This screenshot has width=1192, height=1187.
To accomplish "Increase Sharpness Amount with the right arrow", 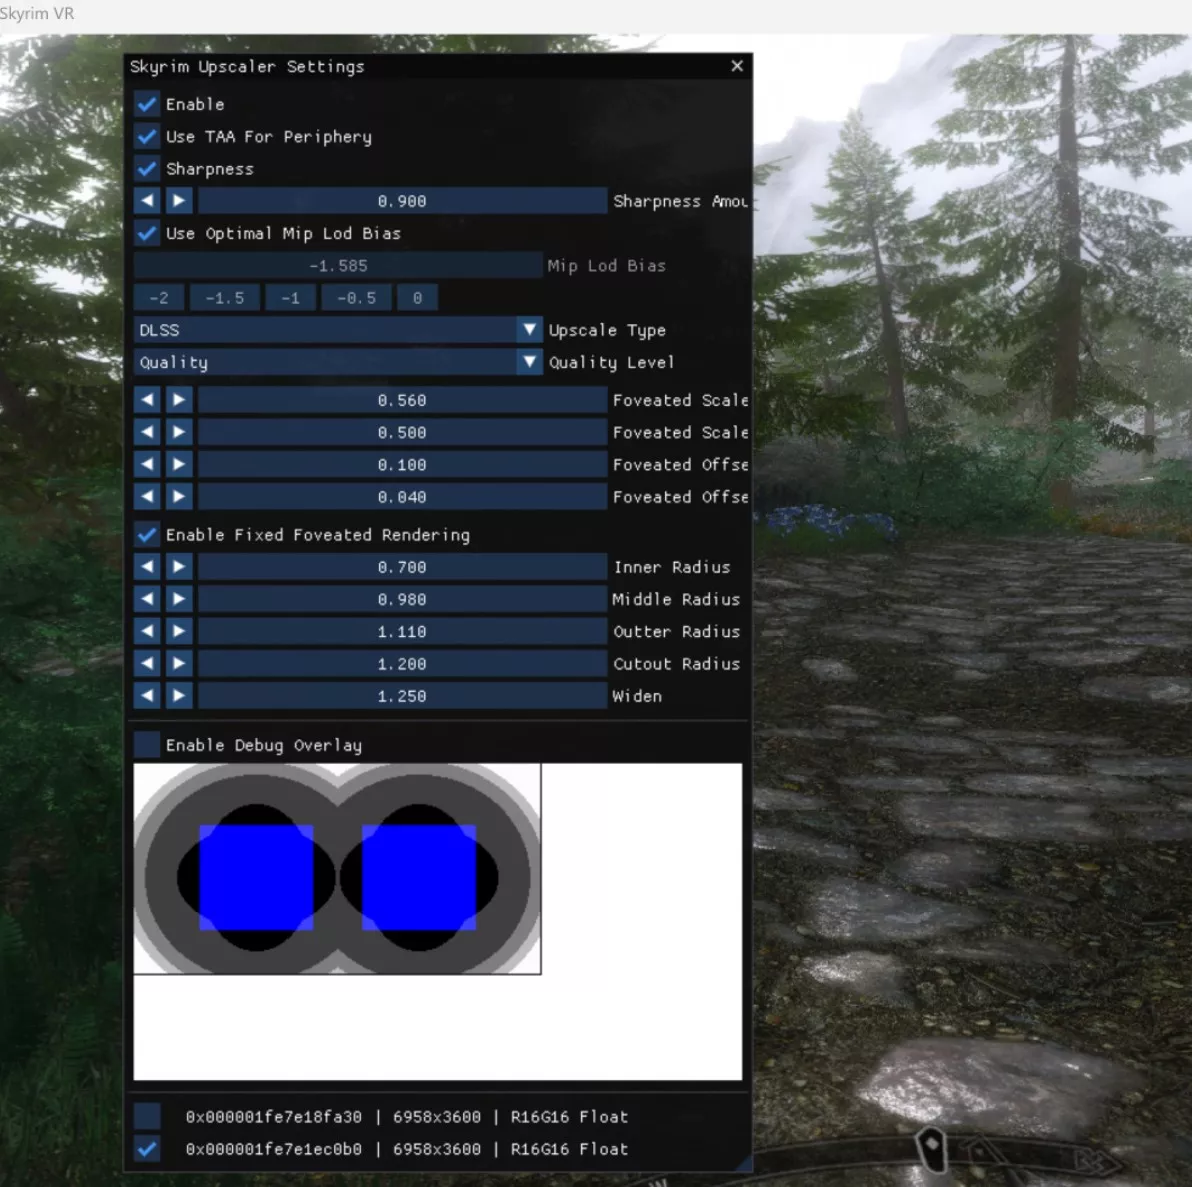I will [179, 201].
